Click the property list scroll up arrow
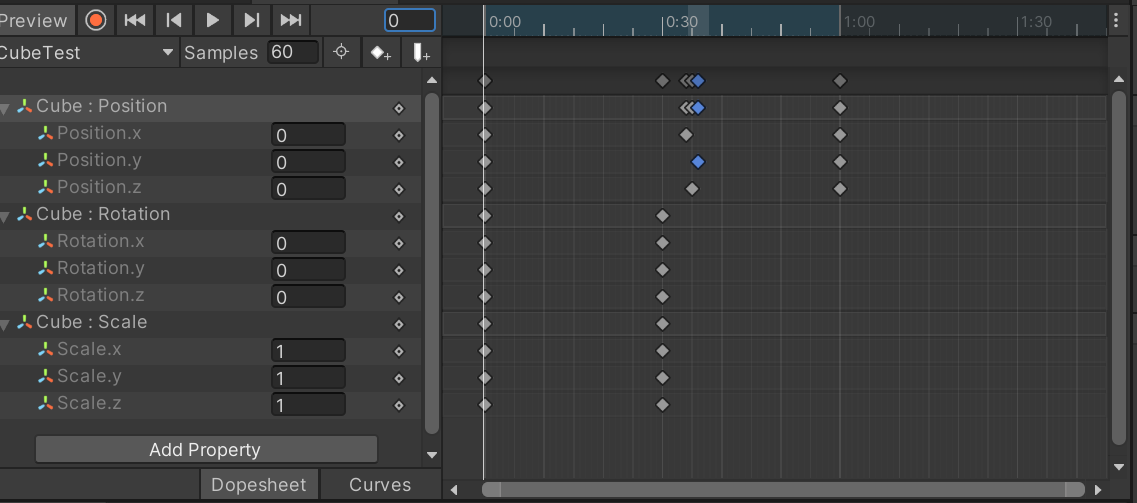 pos(432,80)
